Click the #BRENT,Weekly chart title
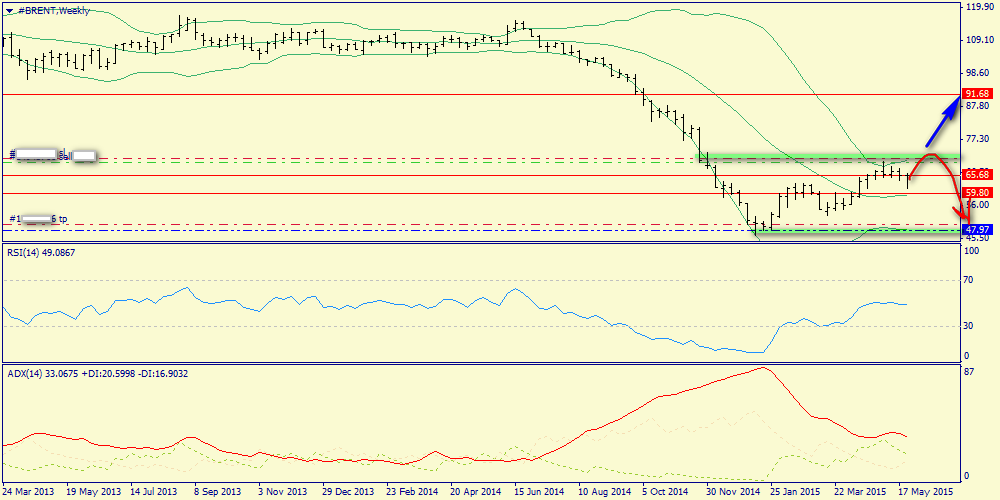Screen dimensions: 1000x500 [x=53, y=10]
